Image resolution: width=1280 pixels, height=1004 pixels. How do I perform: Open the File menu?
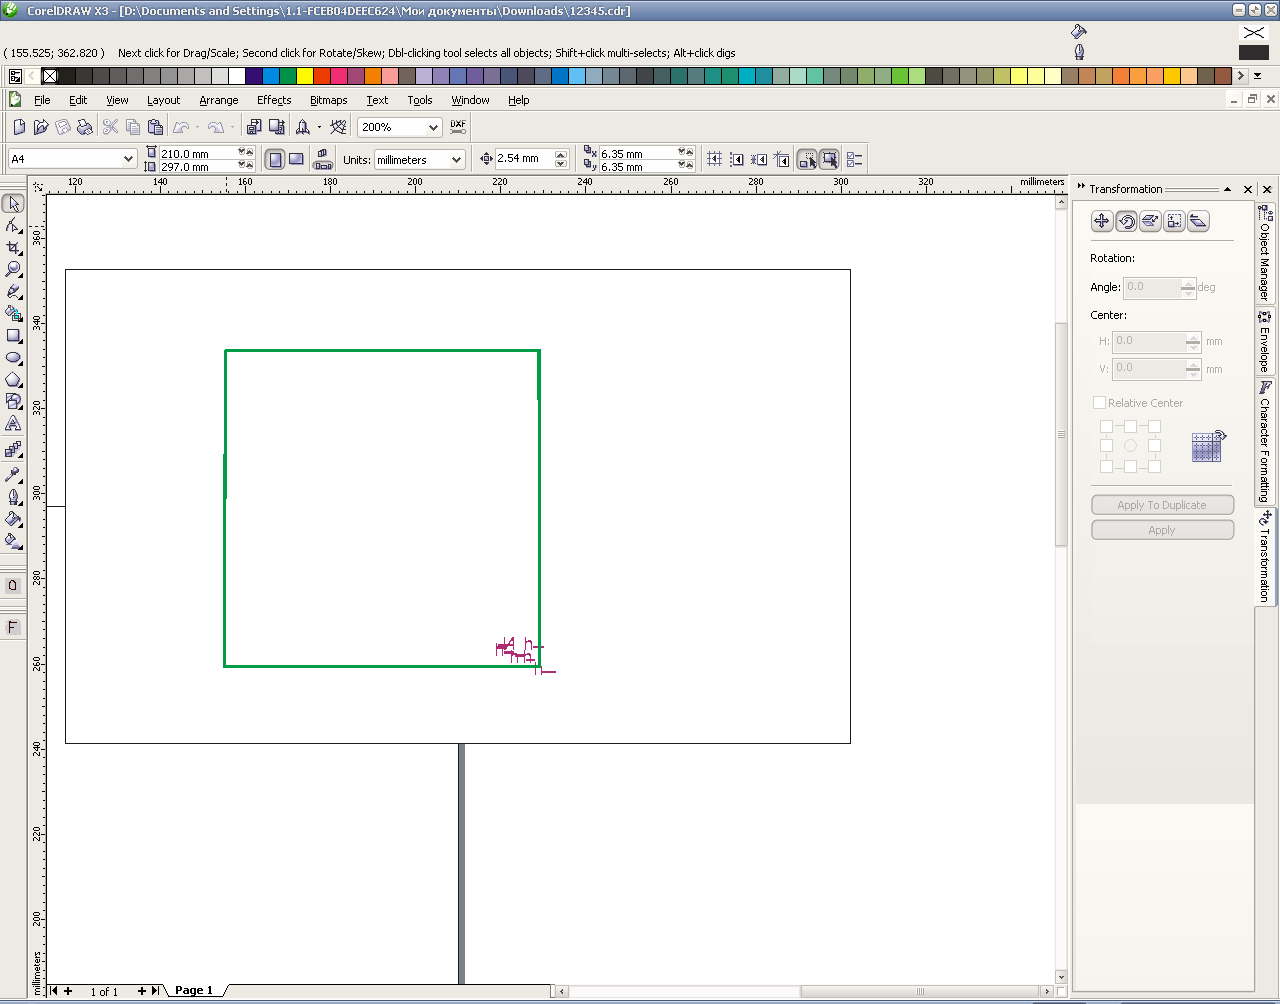pos(42,100)
